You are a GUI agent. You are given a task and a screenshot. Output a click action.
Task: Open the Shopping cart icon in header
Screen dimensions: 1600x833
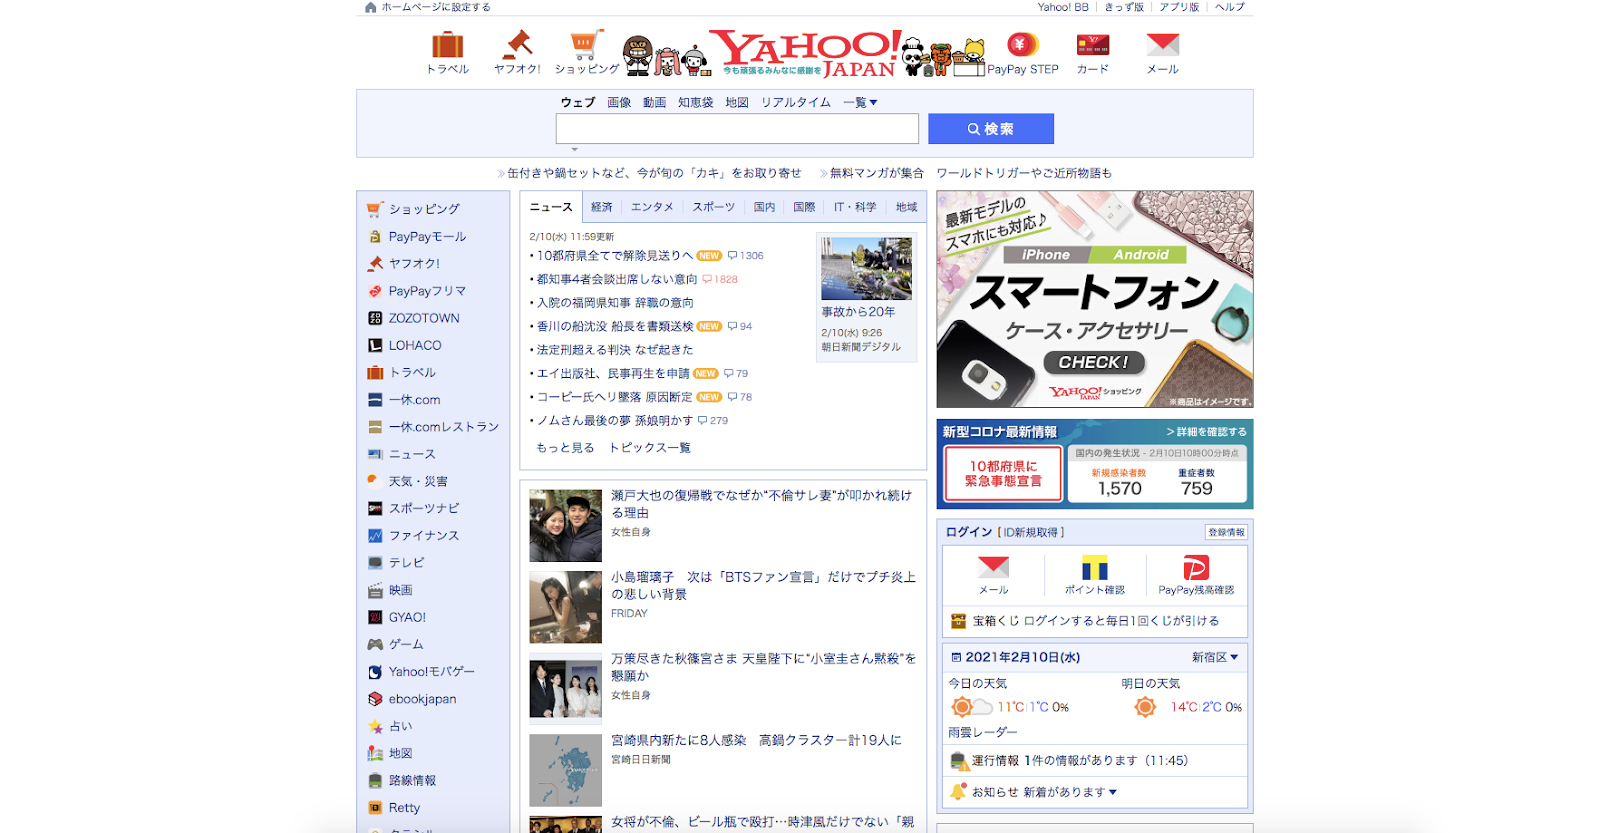coord(586,45)
